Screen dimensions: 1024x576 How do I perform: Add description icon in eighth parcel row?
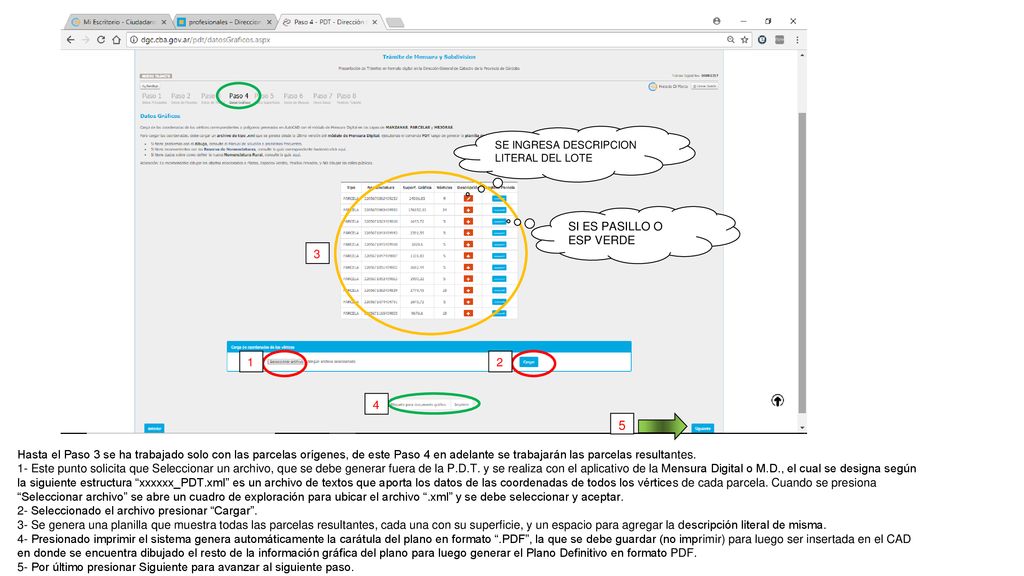click(x=468, y=279)
